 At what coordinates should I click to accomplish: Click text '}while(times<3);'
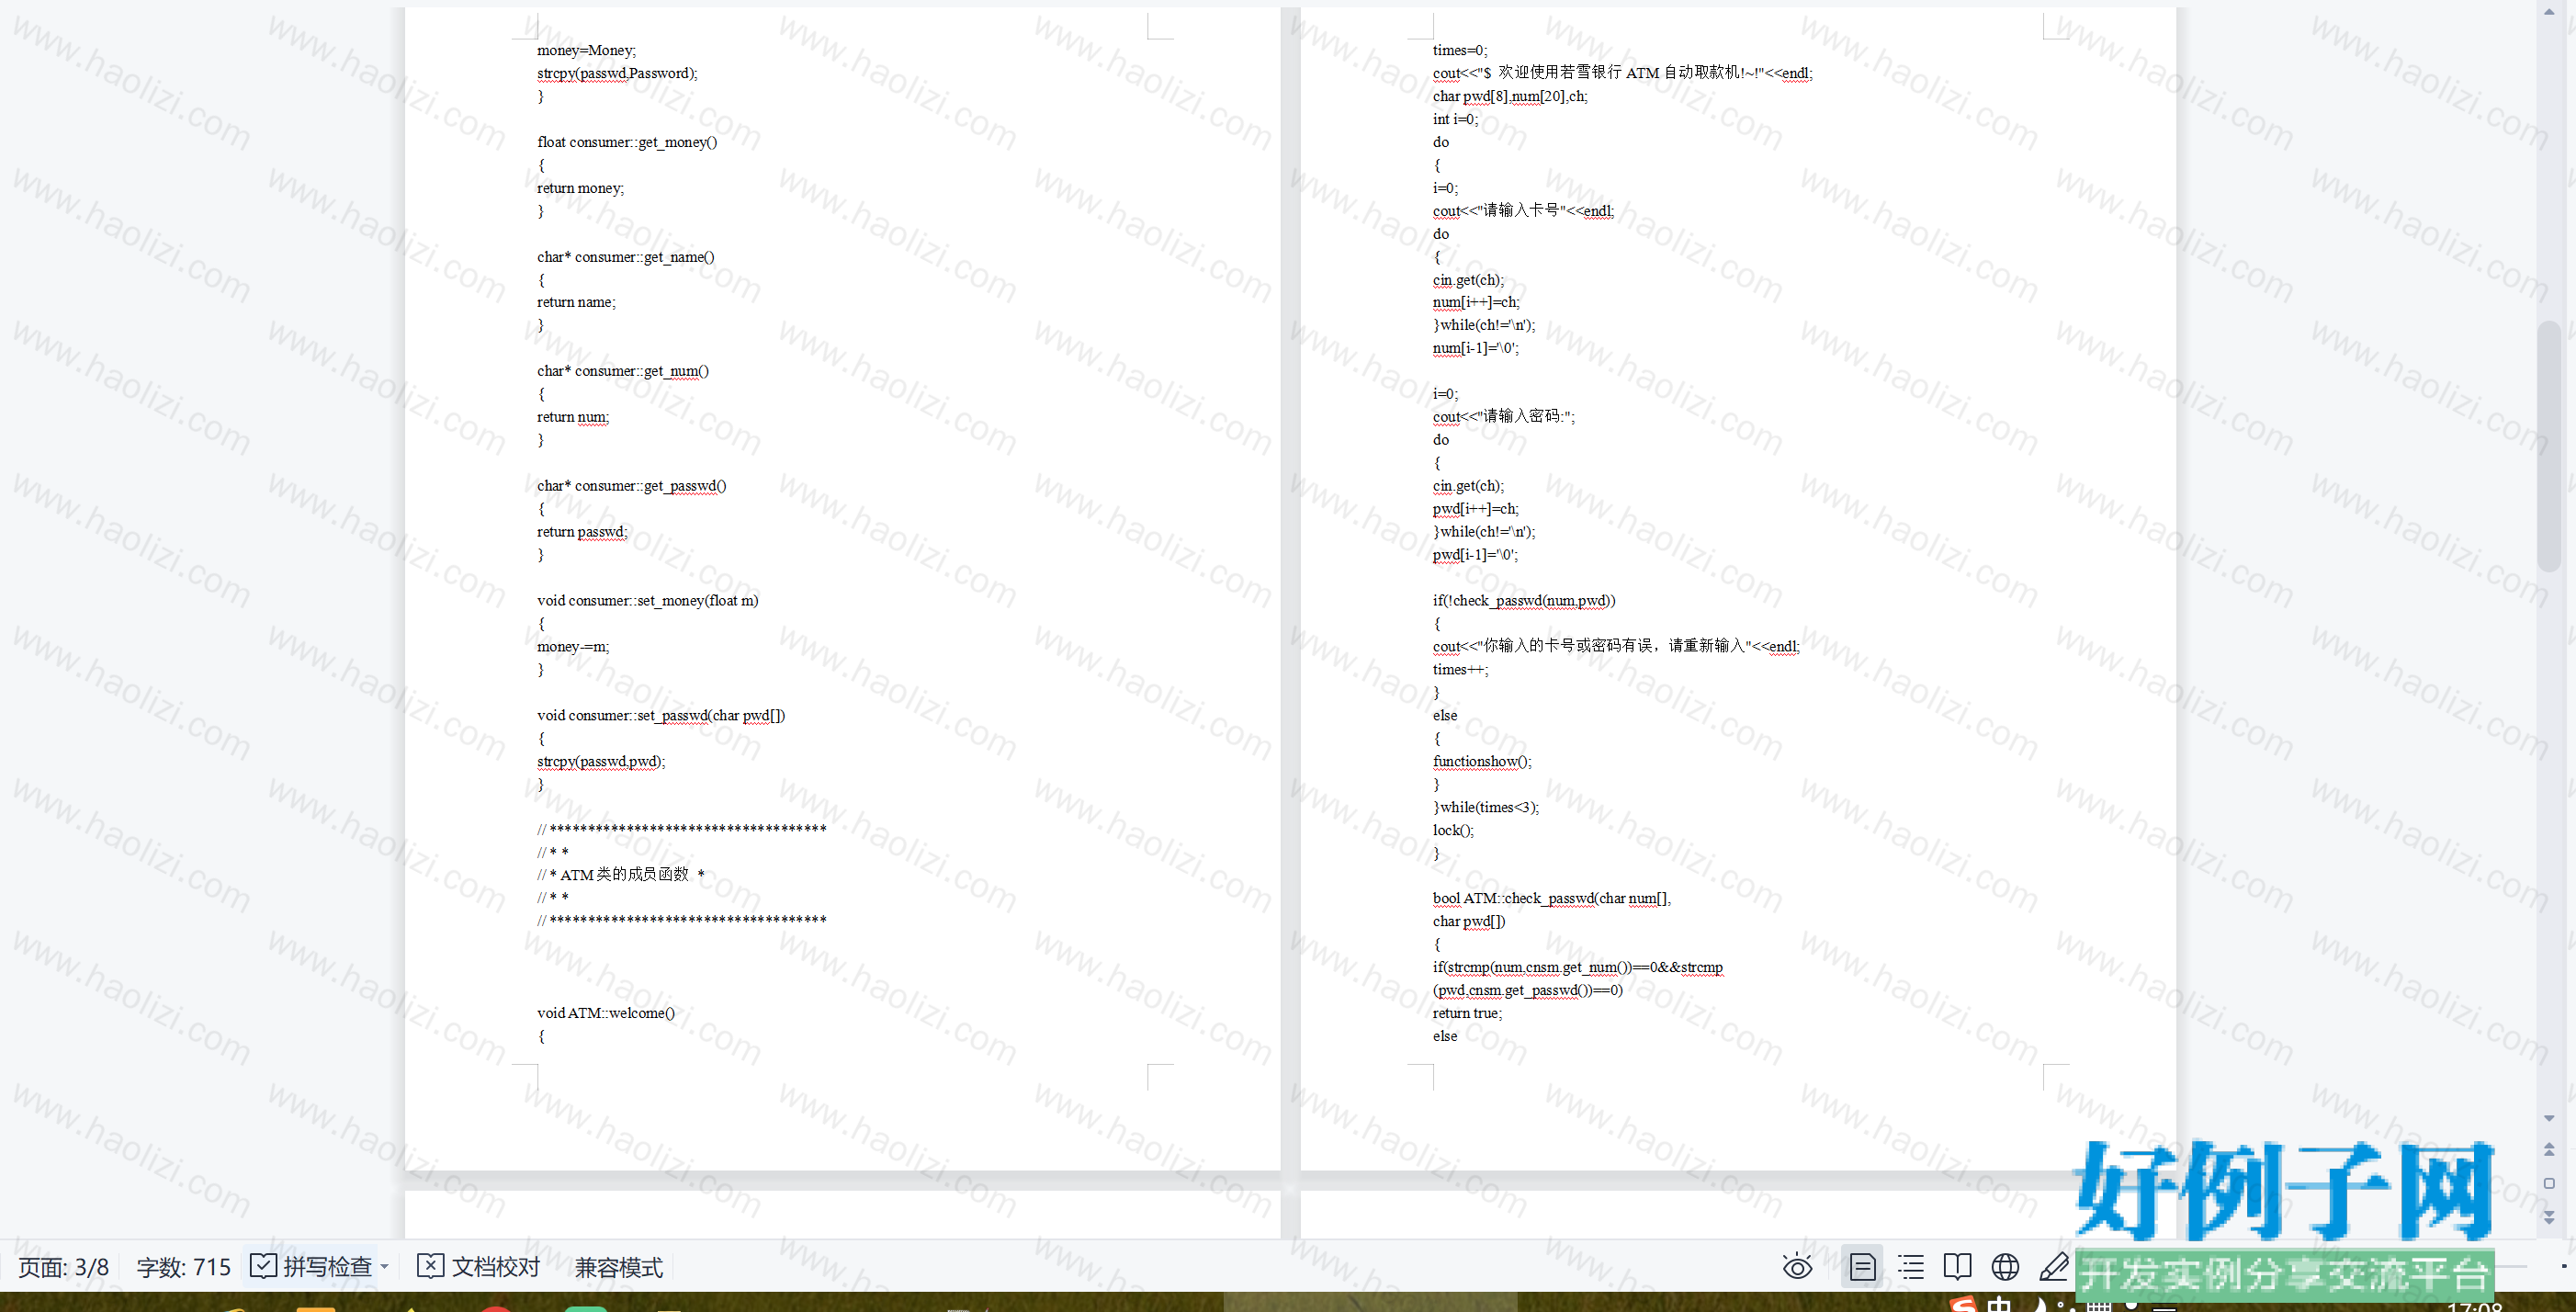click(1486, 808)
